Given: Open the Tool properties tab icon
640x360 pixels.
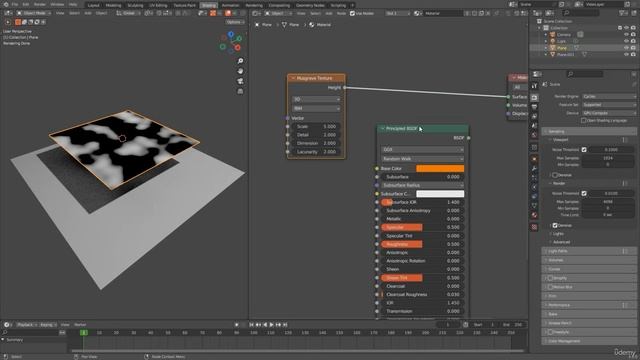Looking at the screenshot, I should click(x=535, y=86).
